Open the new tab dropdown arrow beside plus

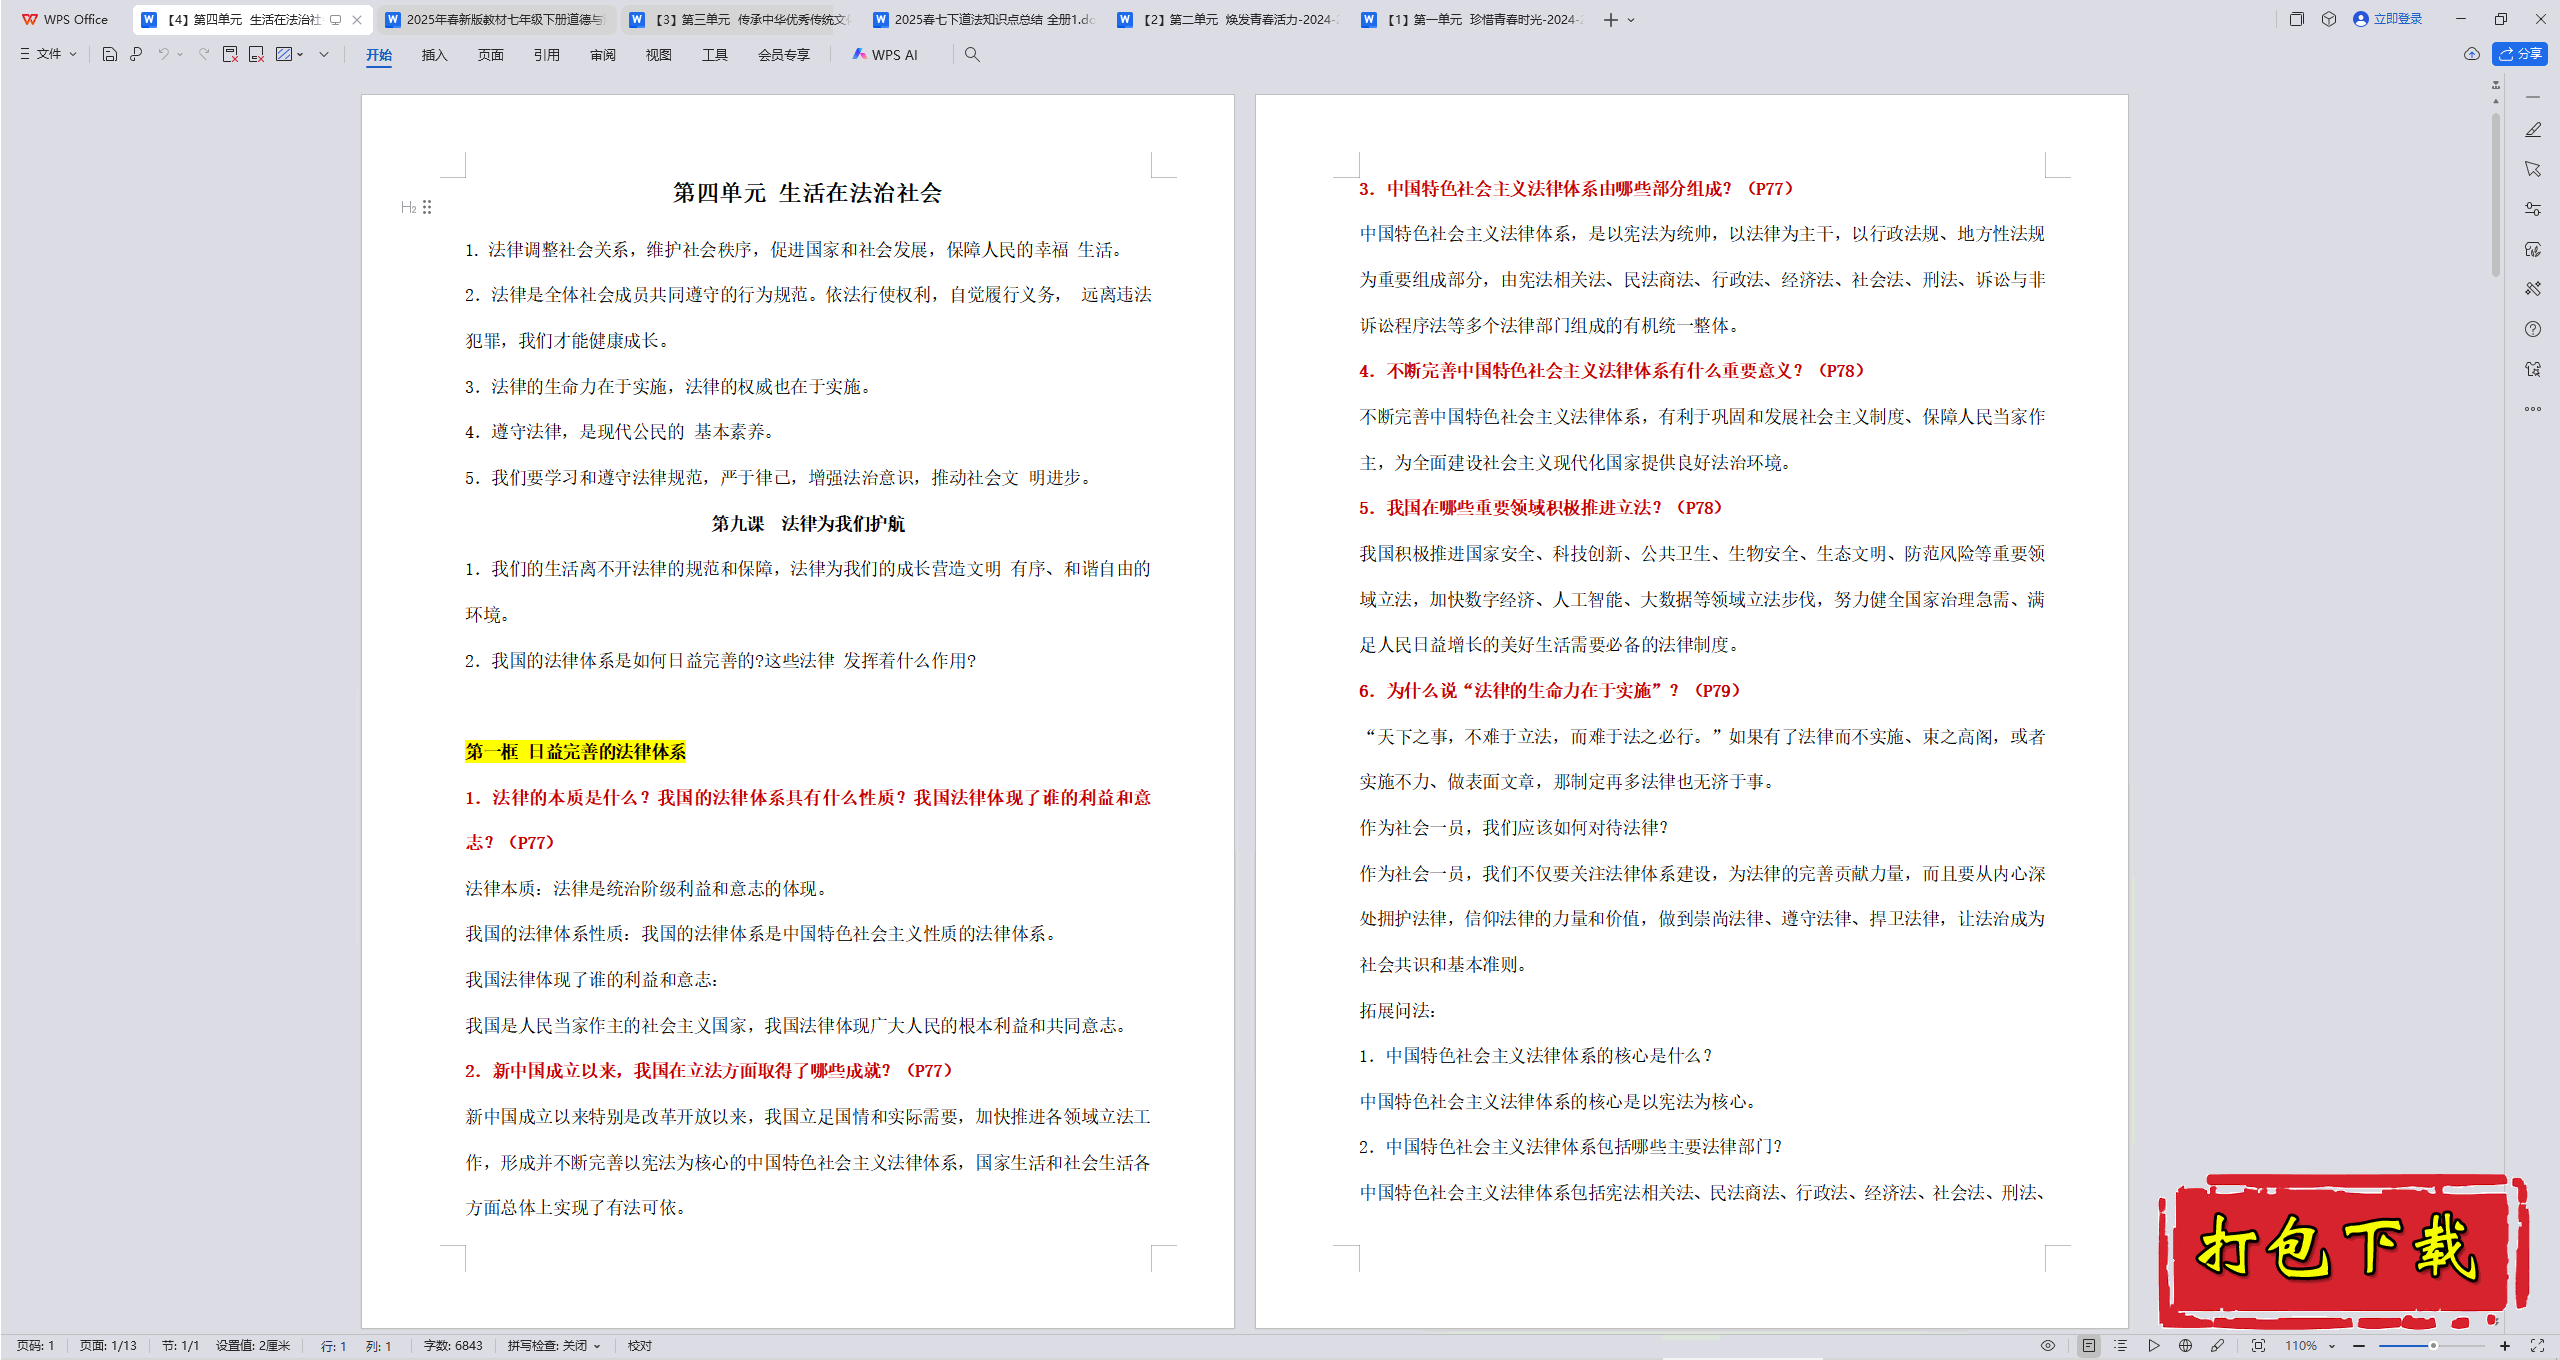point(1631,20)
